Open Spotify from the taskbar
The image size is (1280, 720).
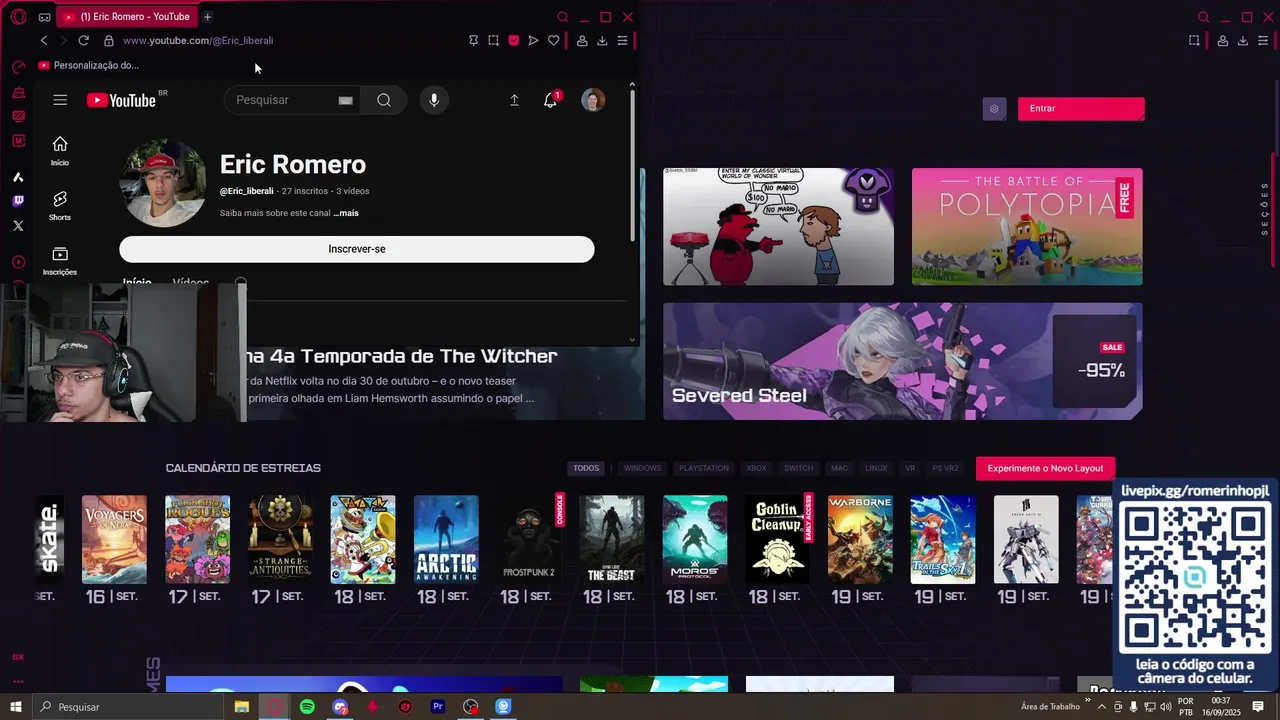tap(307, 707)
